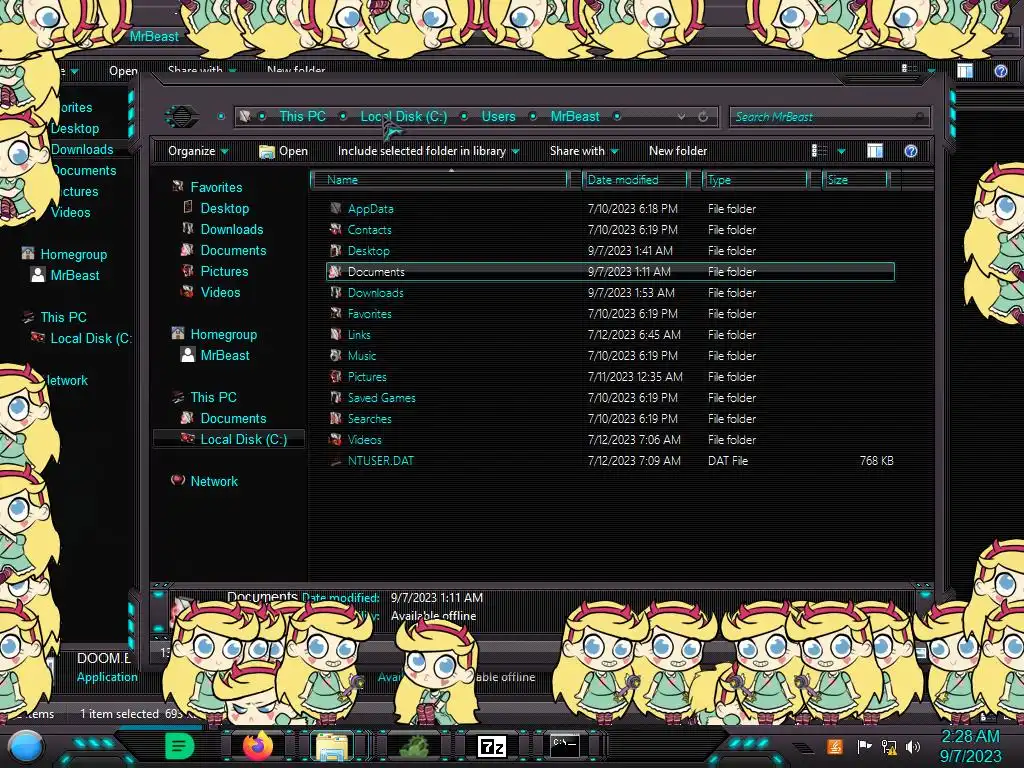Select the Saved Games folder icon
The height and width of the screenshot is (768, 1024).
[336, 398]
